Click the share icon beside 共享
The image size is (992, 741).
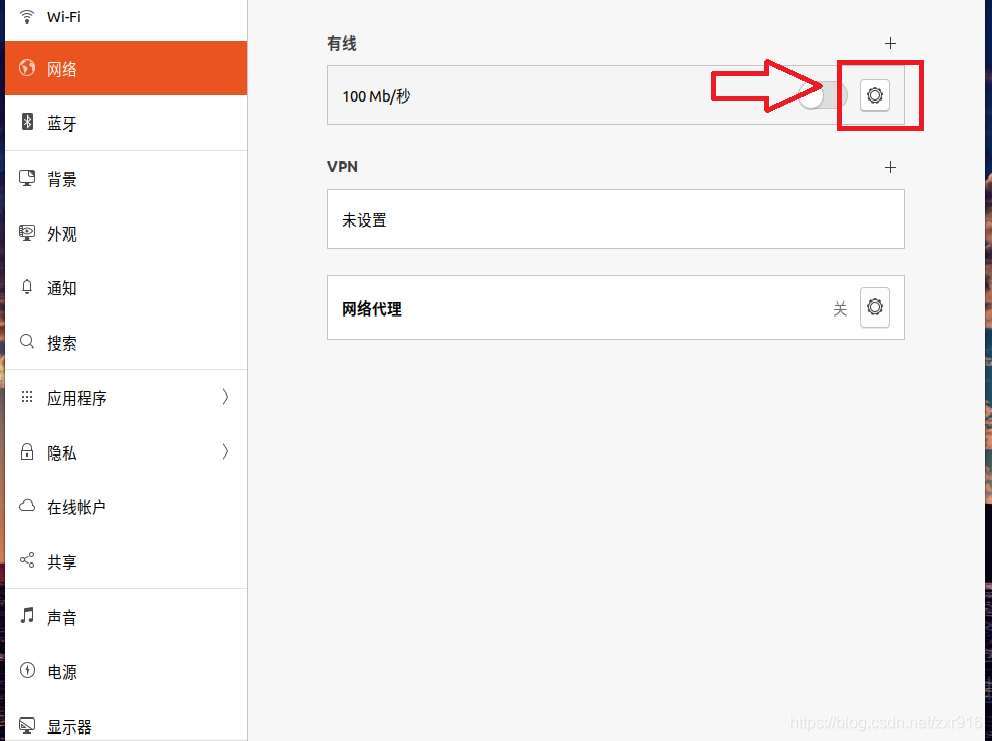pyautogui.click(x=27, y=560)
